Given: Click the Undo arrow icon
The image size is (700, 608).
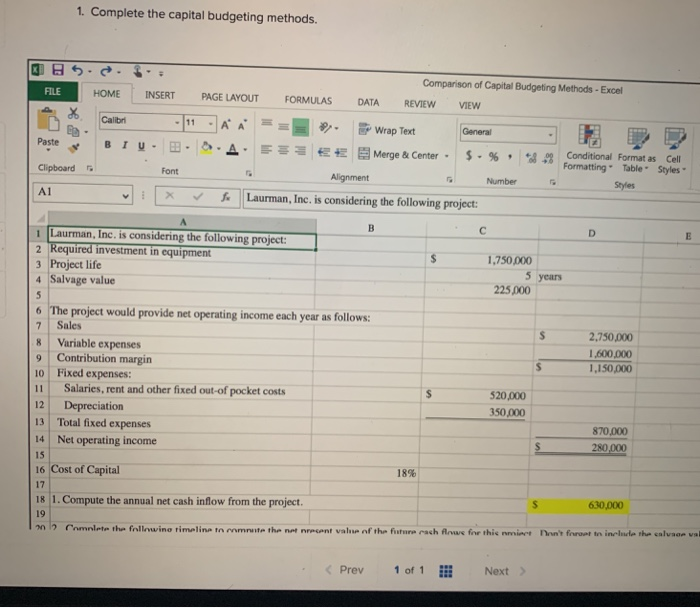Looking at the screenshot, I should [78, 70].
